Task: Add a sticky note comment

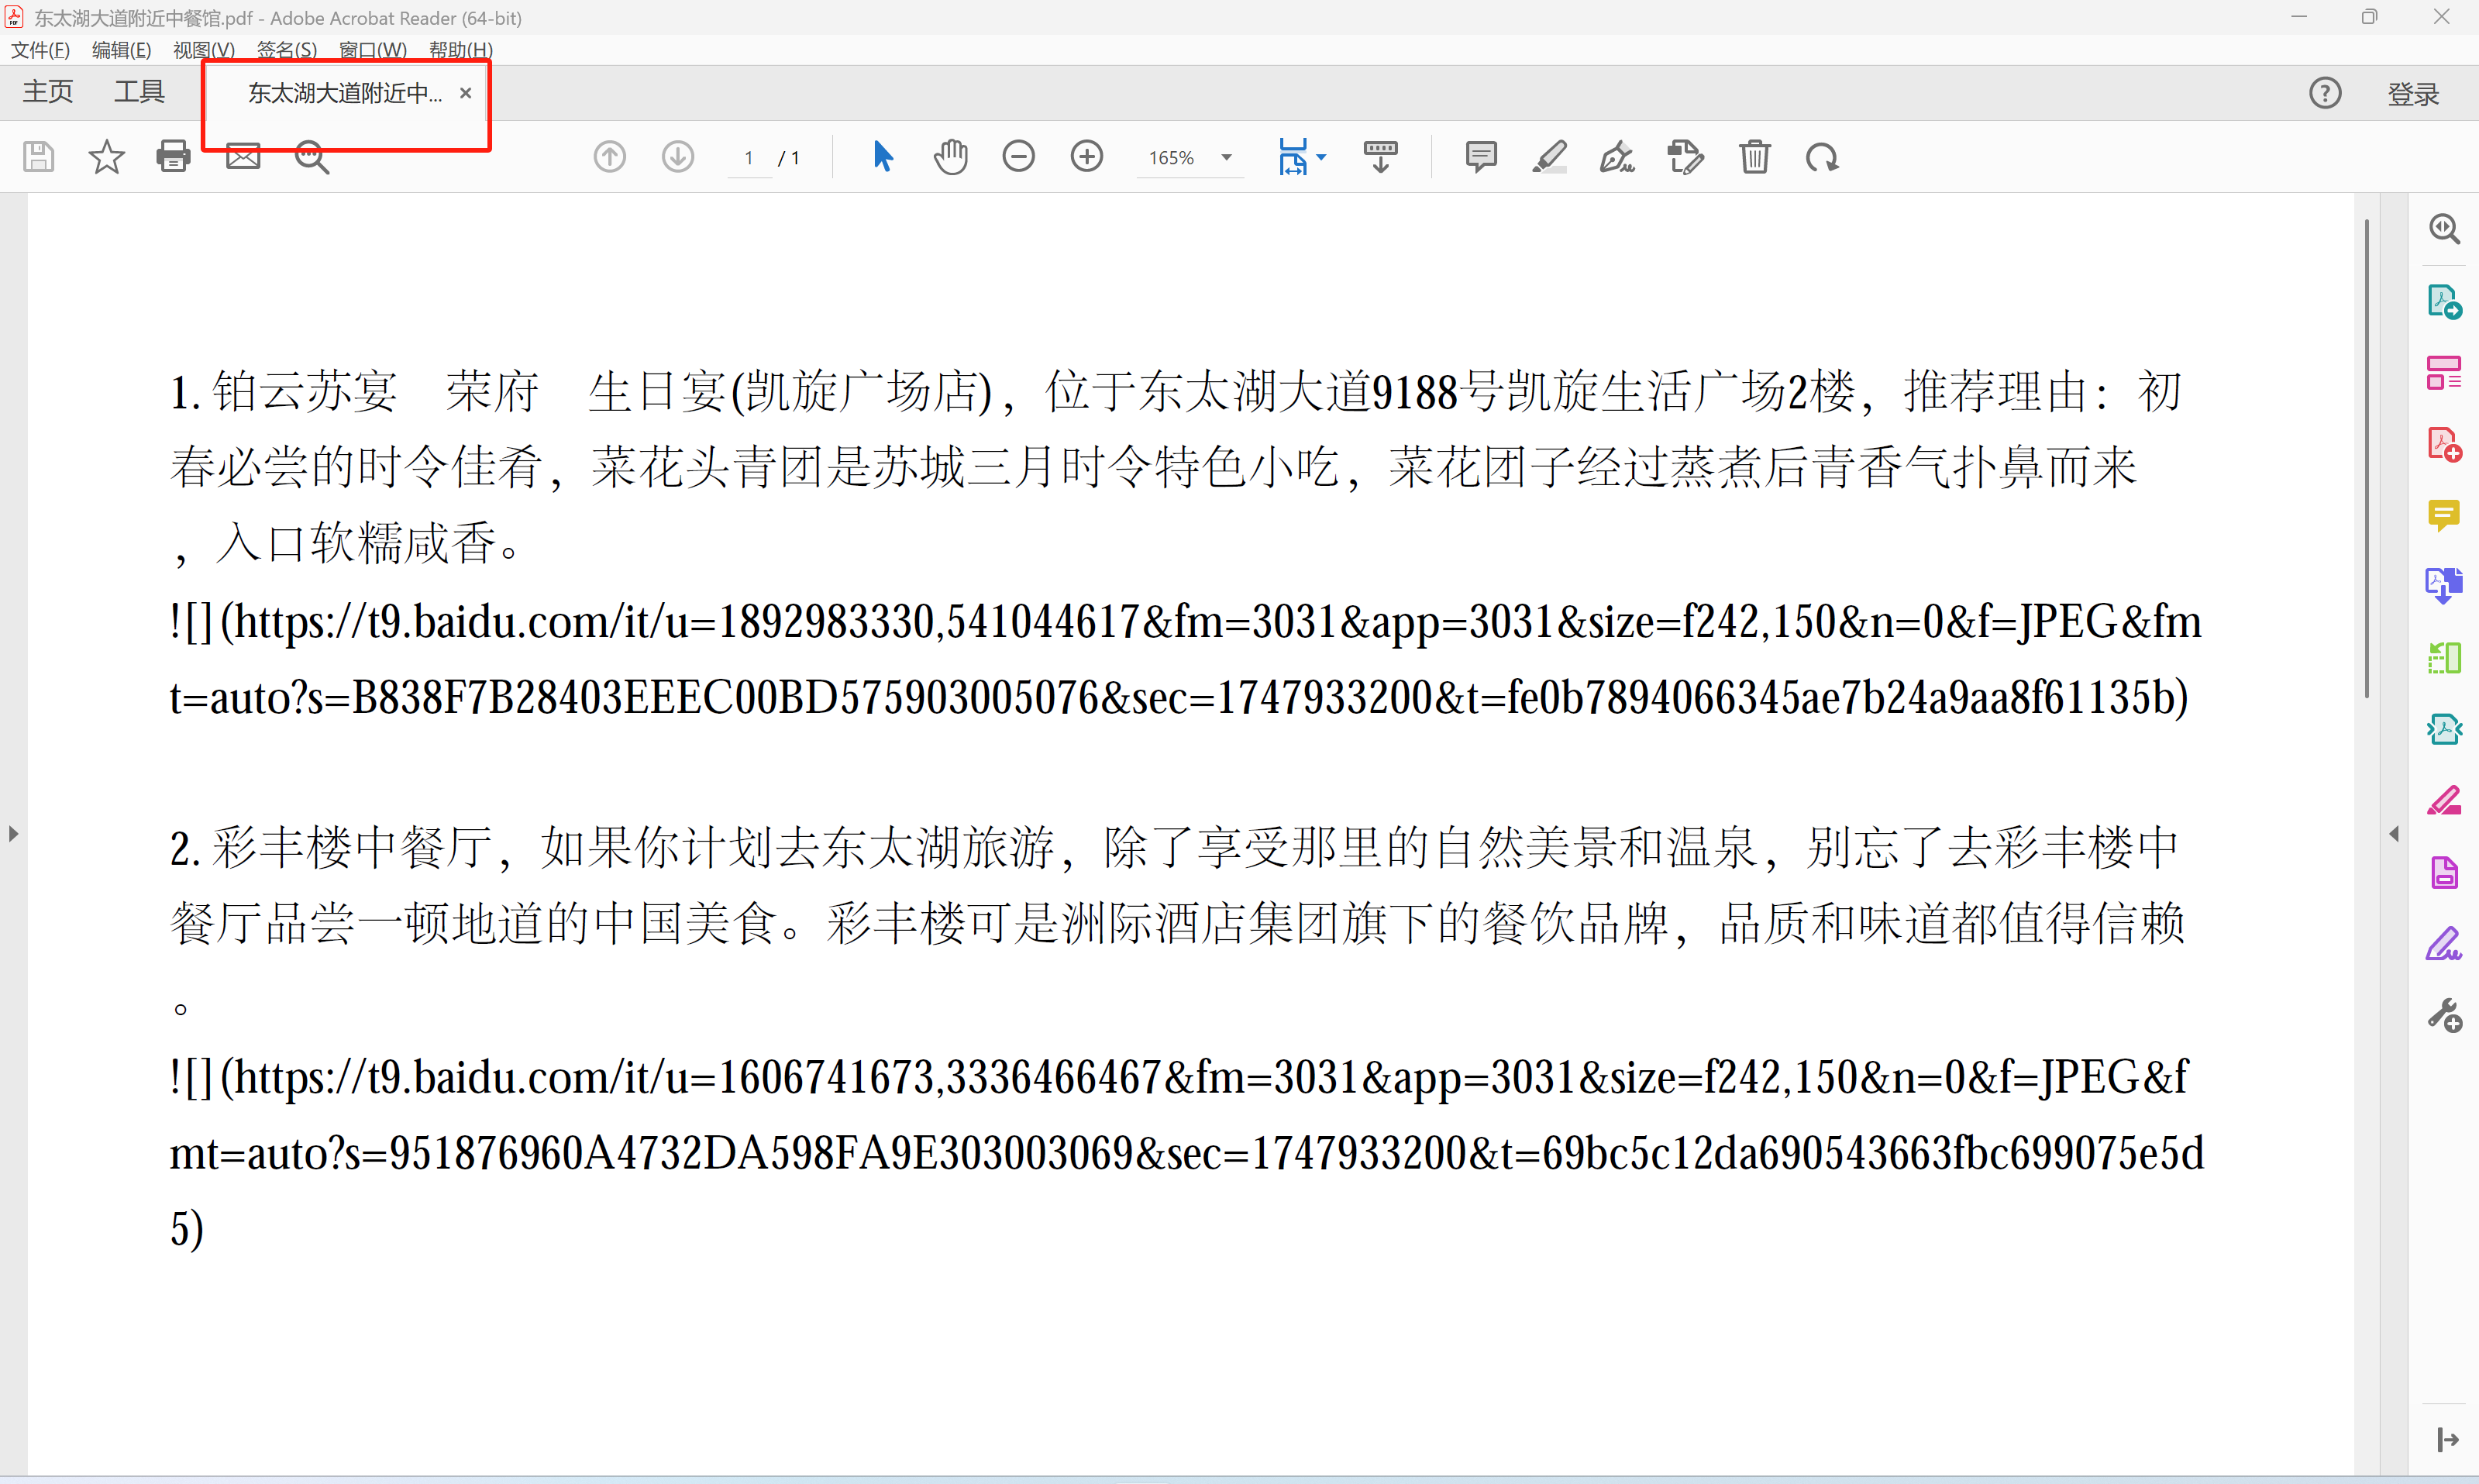Action: click(x=1480, y=157)
